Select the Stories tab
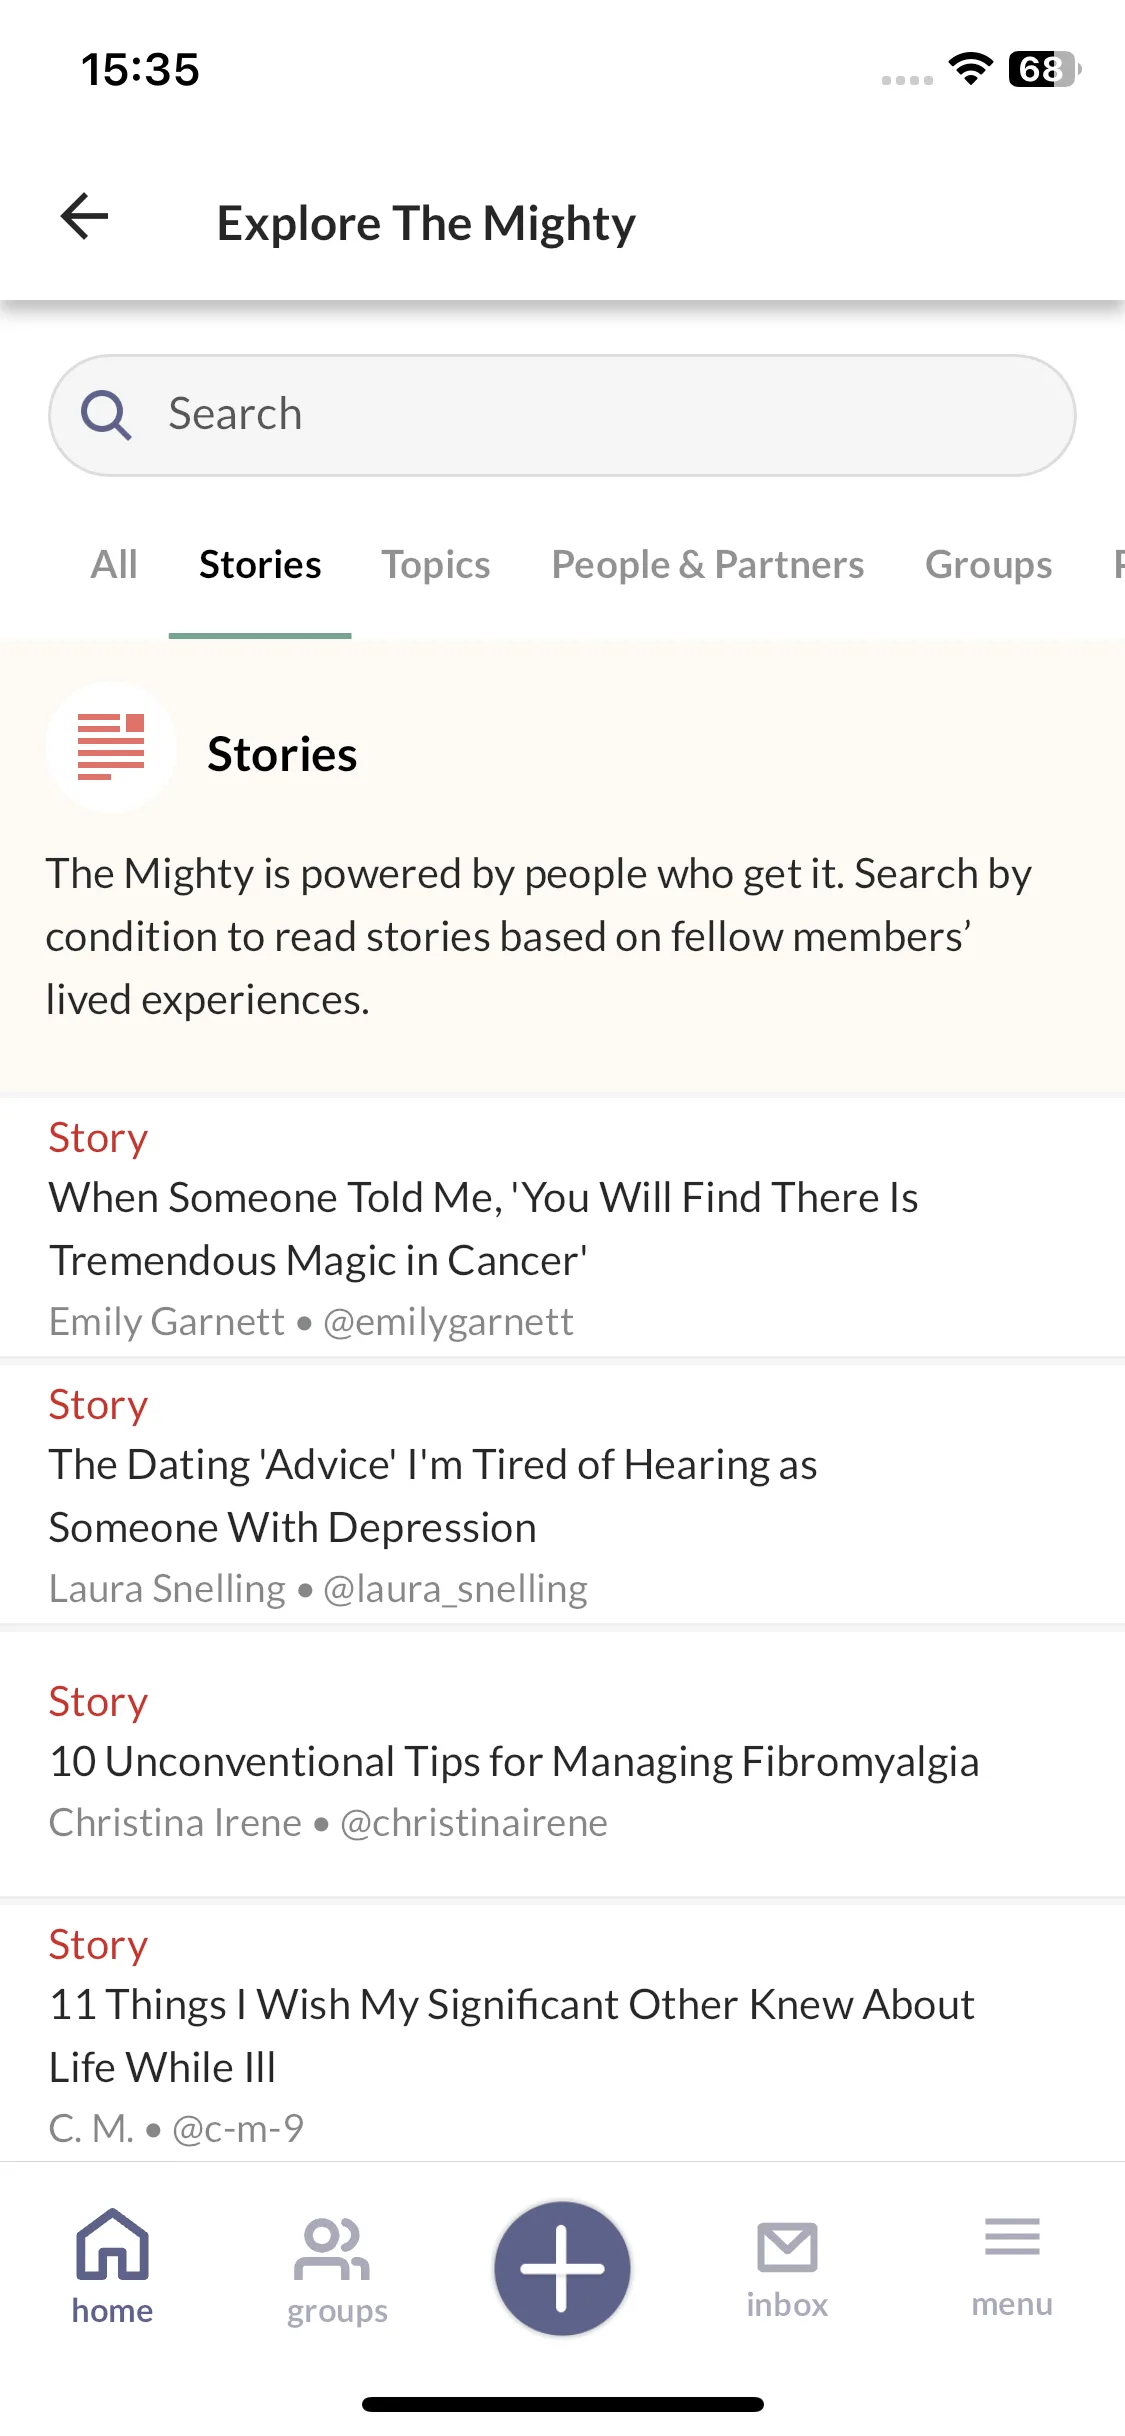This screenshot has width=1125, height=2436. tap(260, 565)
